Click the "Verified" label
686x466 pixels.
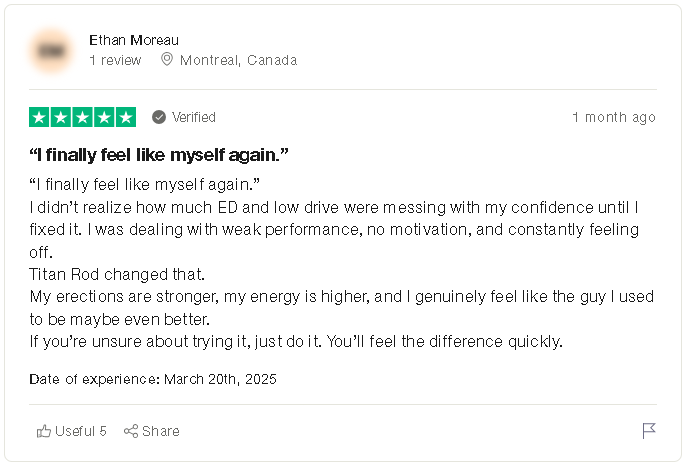click(x=194, y=117)
